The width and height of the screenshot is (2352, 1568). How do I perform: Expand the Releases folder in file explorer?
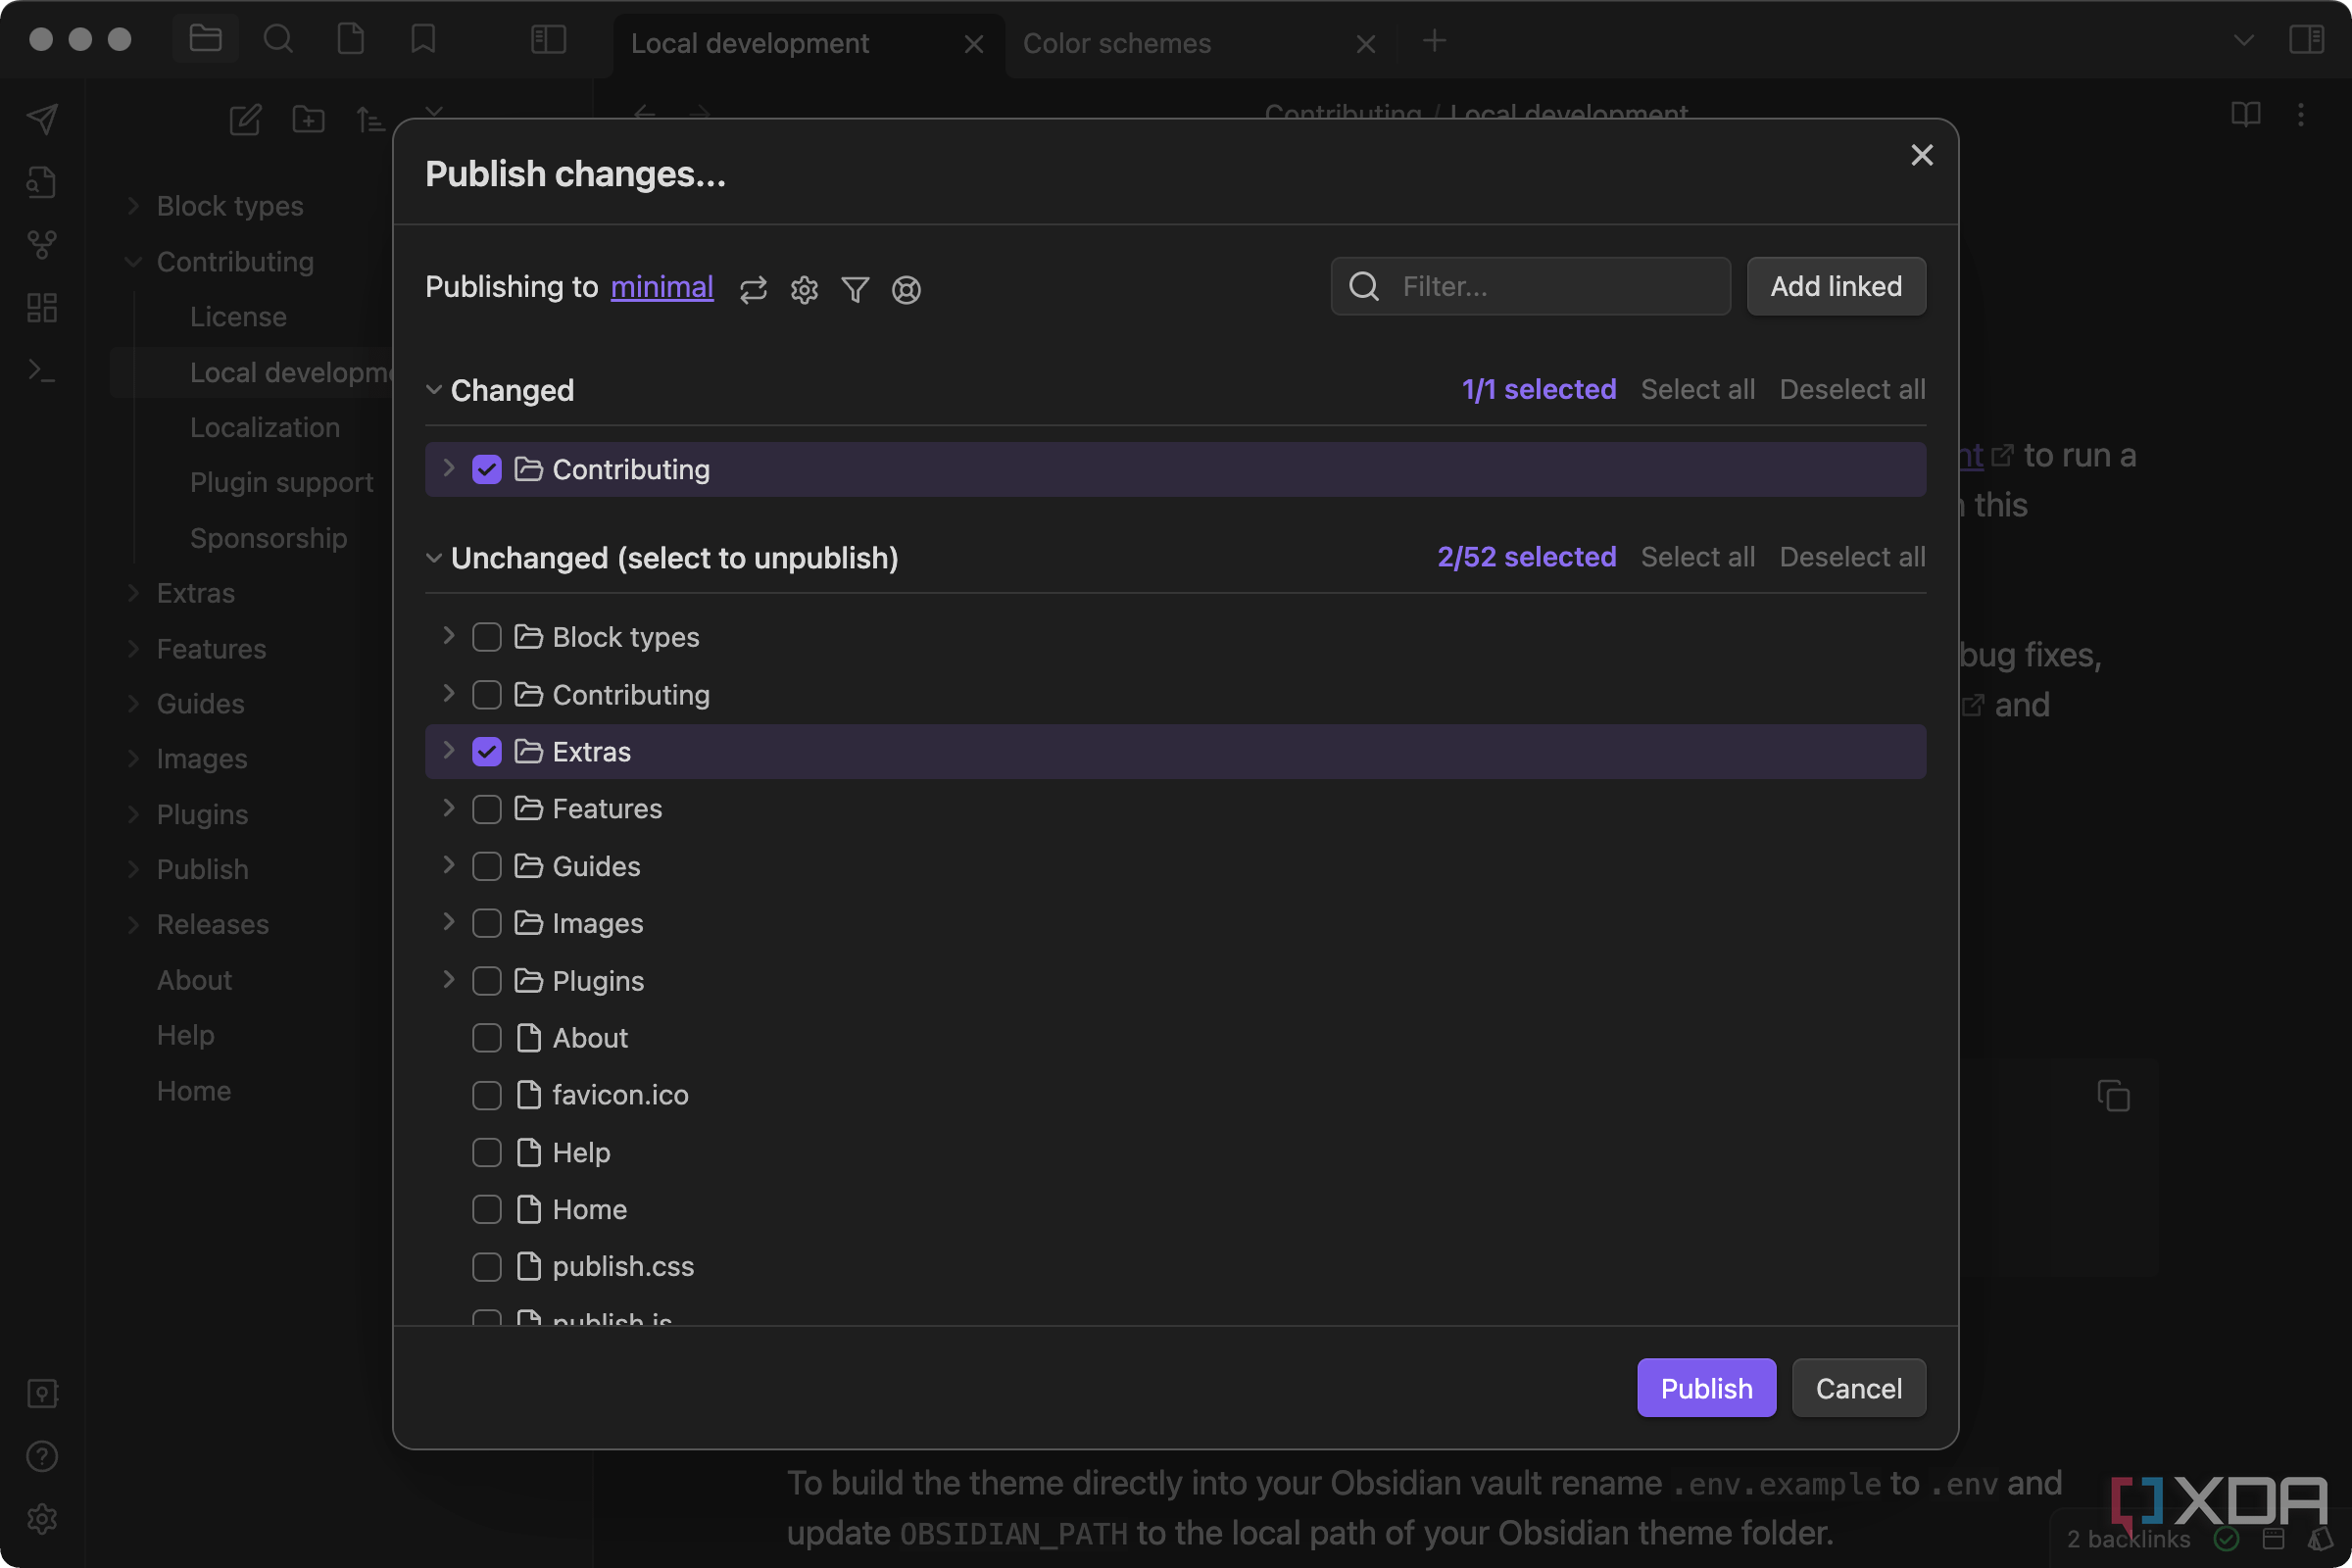point(133,924)
